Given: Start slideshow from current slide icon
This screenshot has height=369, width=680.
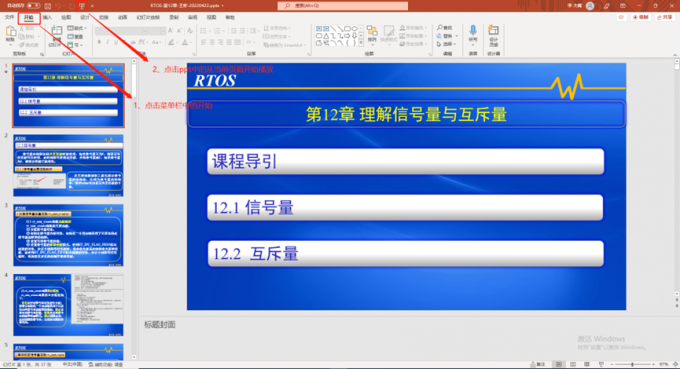Looking at the screenshot, I should tap(82, 6).
